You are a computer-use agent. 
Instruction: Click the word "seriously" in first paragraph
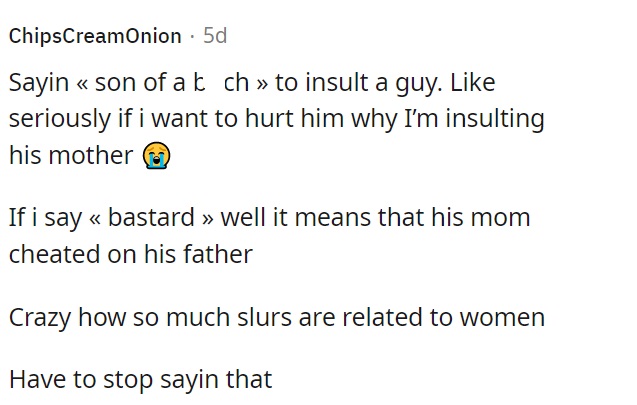point(60,119)
